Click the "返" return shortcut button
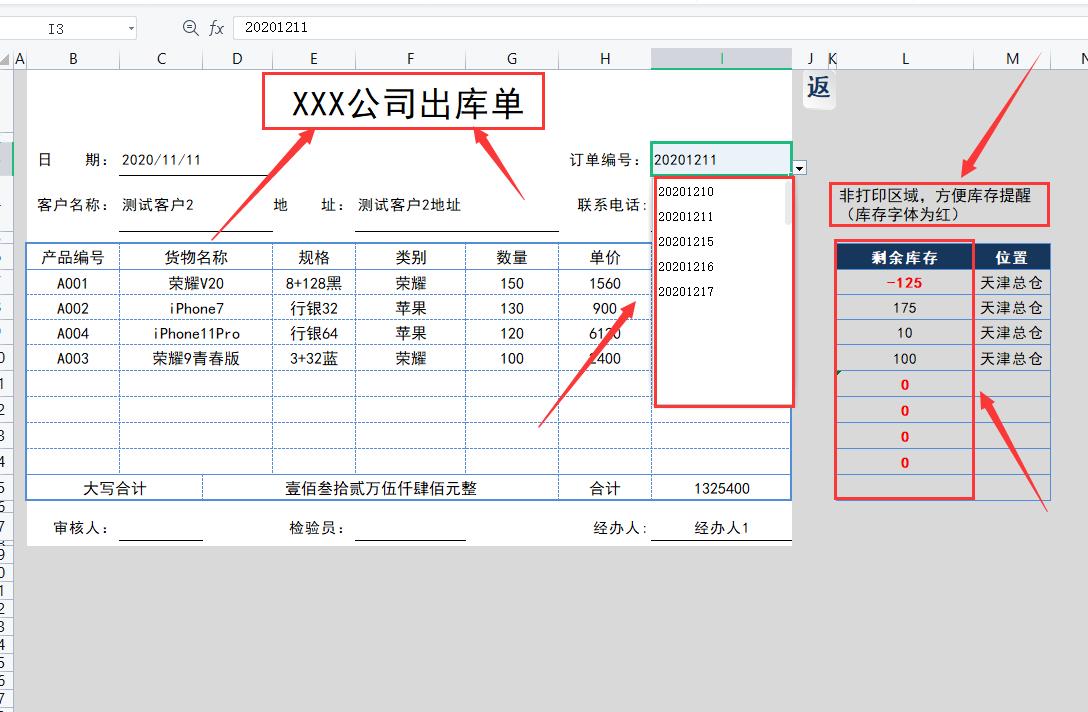Screen dimensions: 1088x712 [817, 90]
